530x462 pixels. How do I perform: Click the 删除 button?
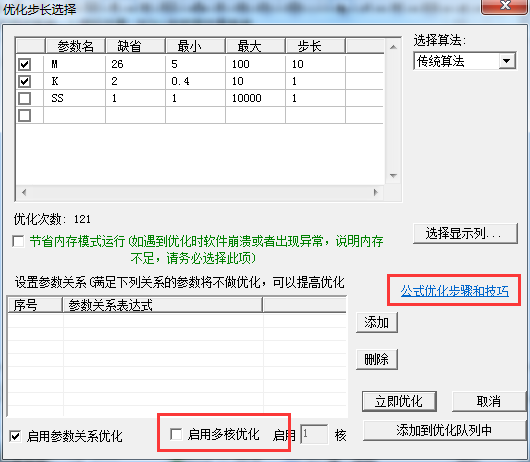coord(377,359)
